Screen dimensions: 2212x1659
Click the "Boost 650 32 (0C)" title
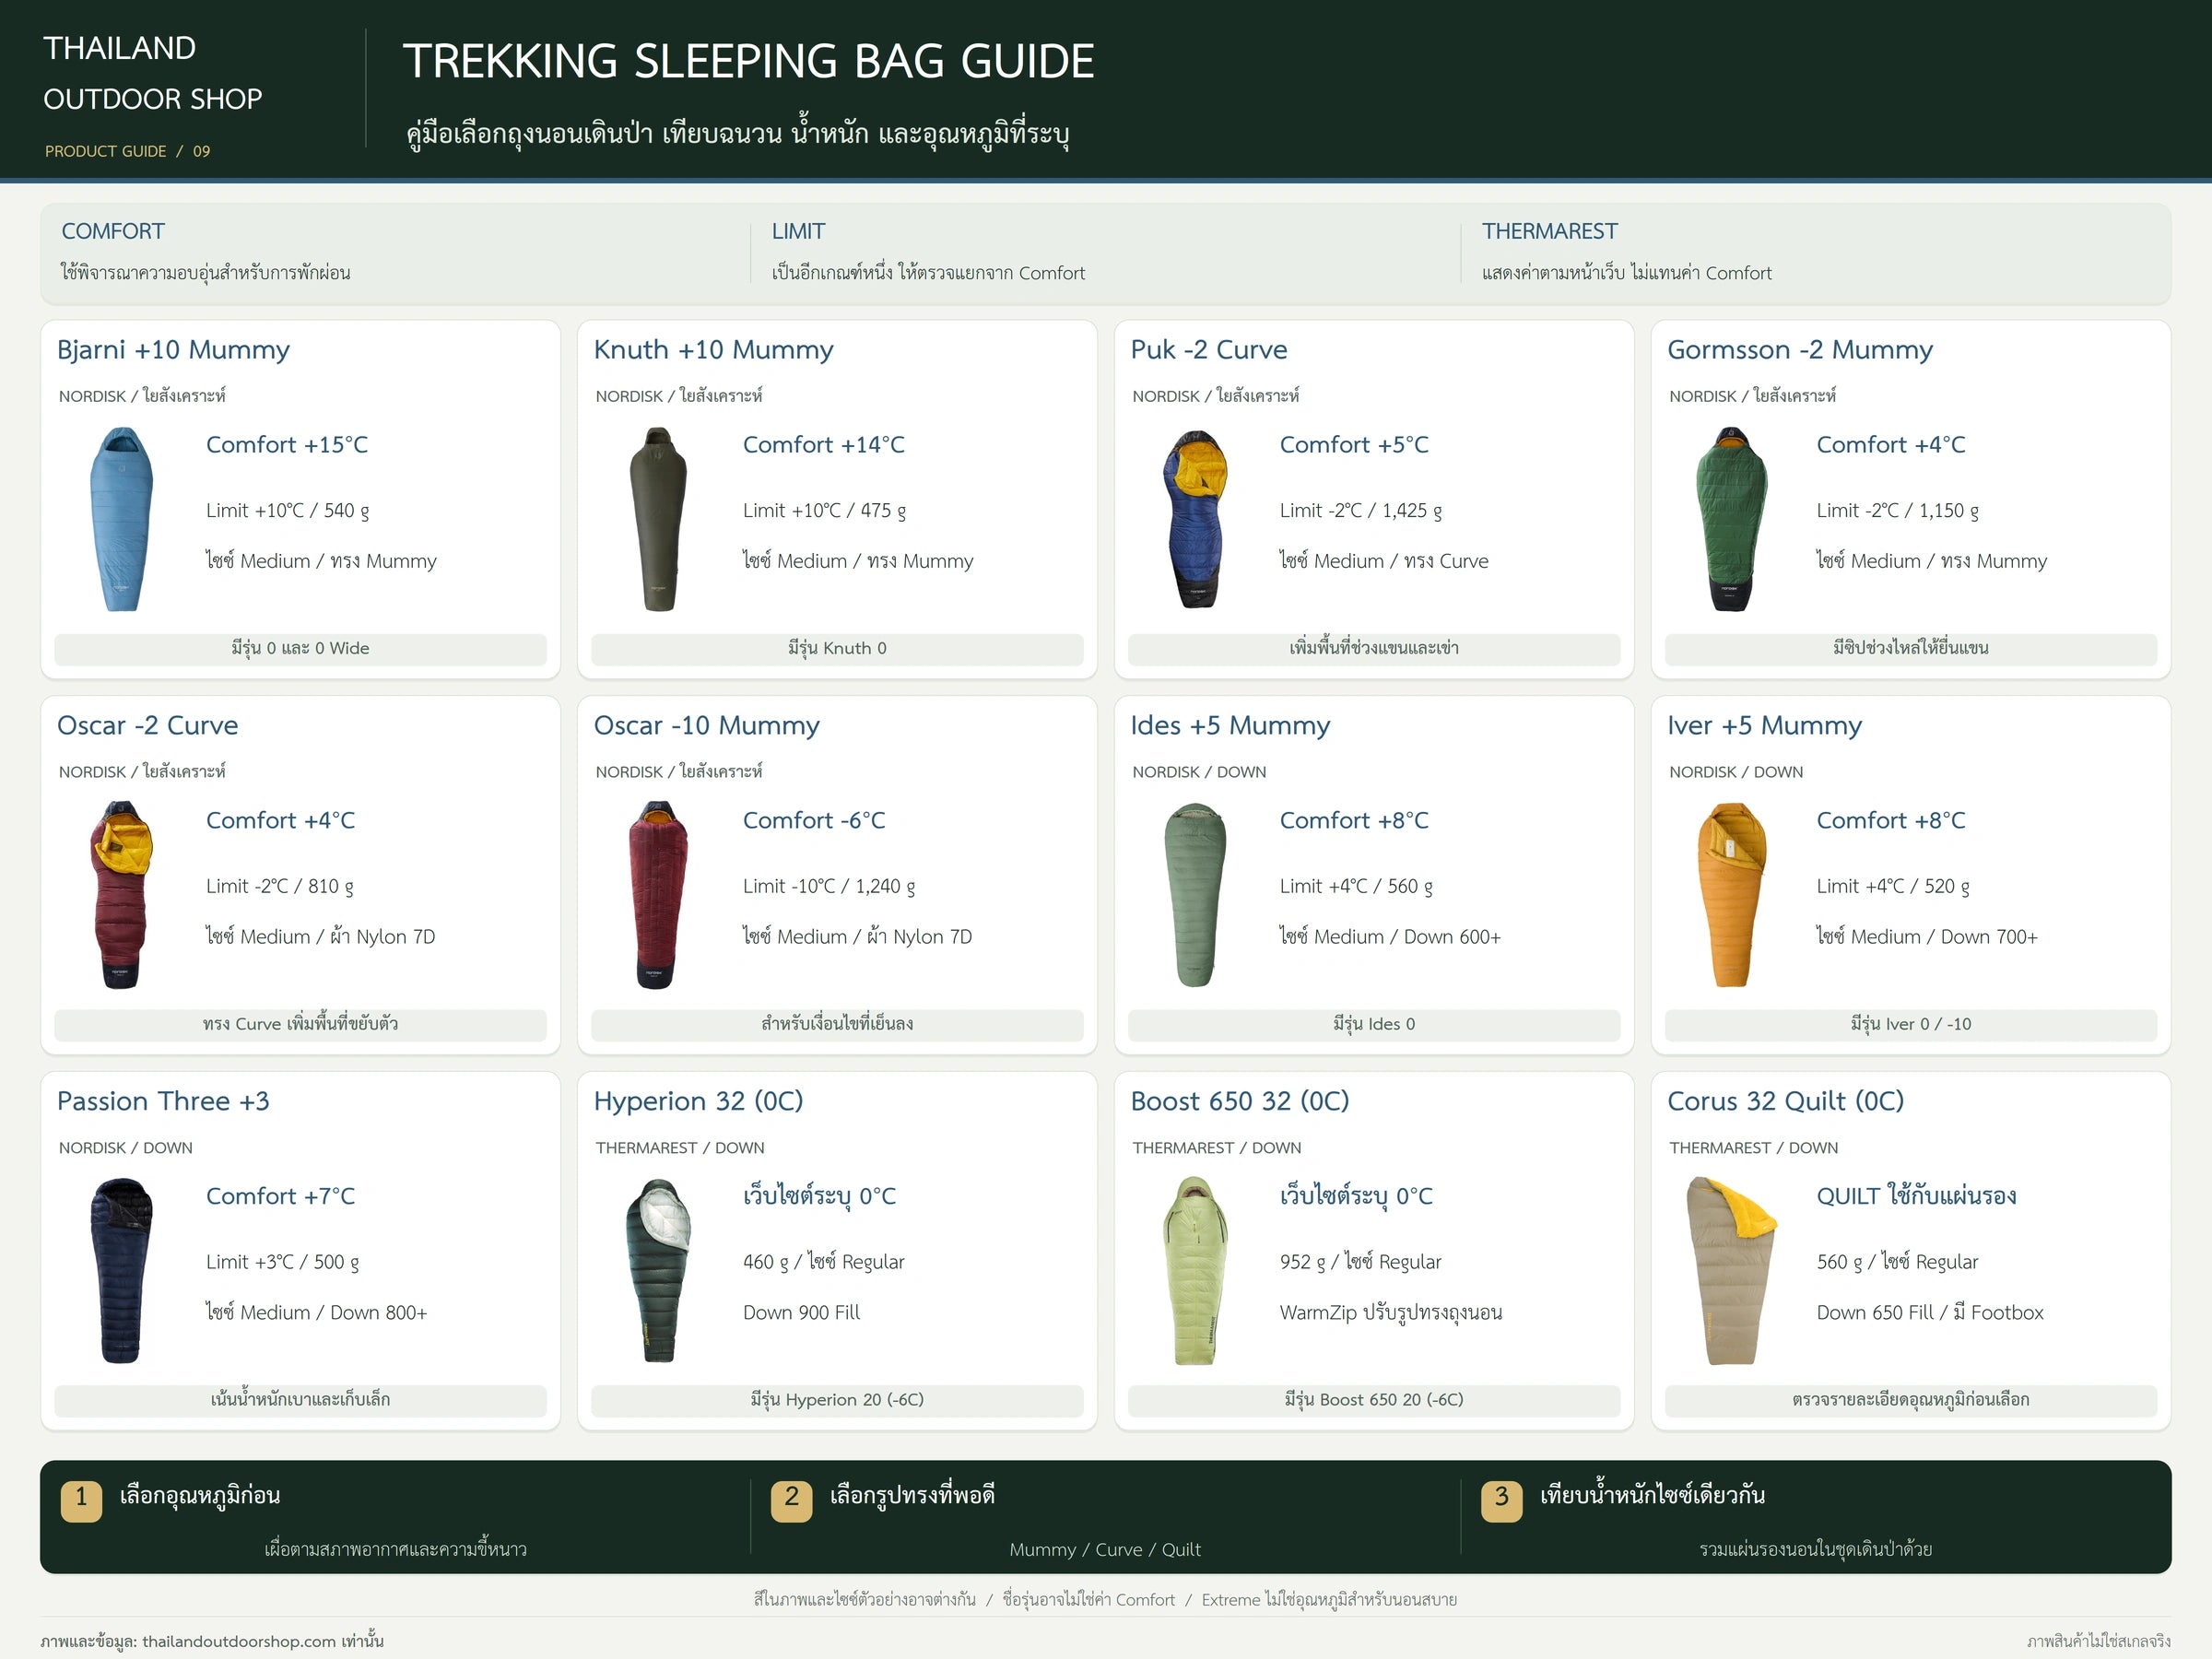(1240, 1102)
